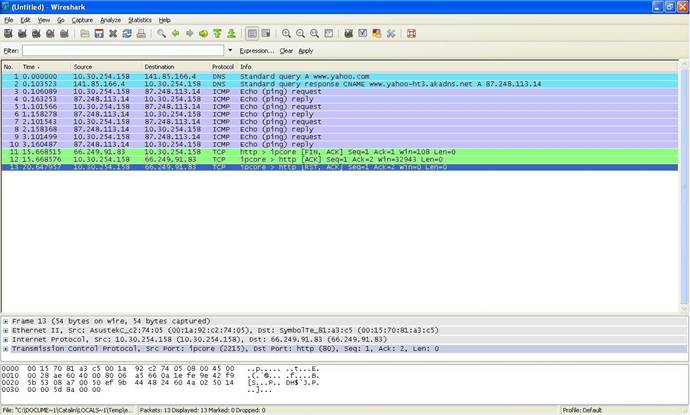Select packet 1 DNS query www.yahoo.com
This screenshot has width=690, height=415.
(x=339, y=77)
